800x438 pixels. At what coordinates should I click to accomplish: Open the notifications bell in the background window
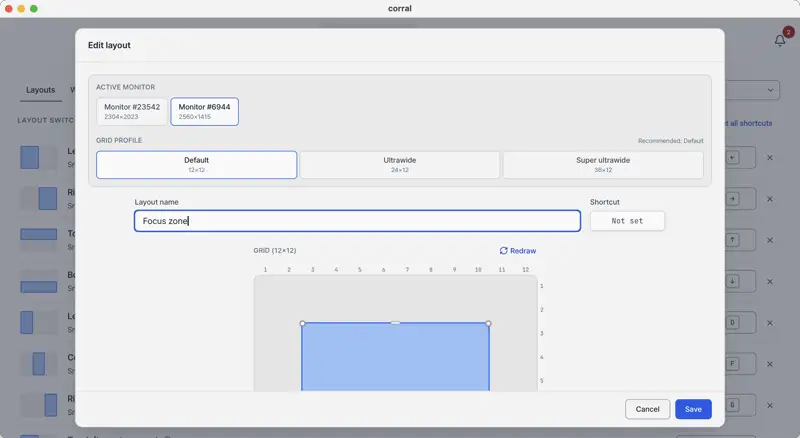[x=780, y=40]
